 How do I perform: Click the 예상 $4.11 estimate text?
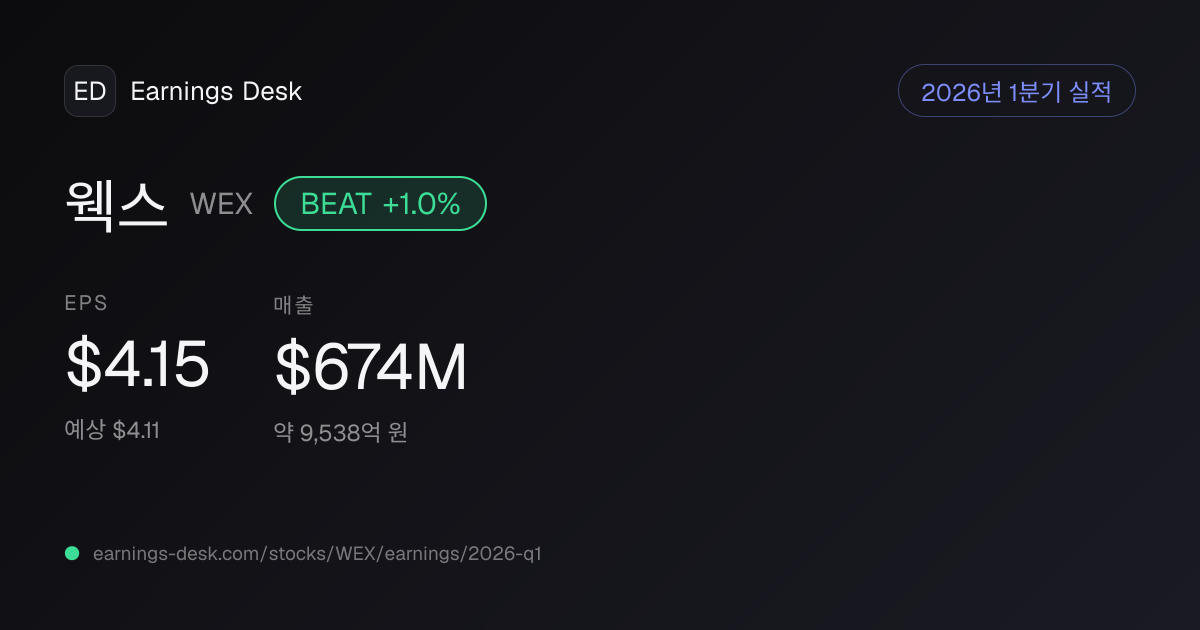point(112,430)
